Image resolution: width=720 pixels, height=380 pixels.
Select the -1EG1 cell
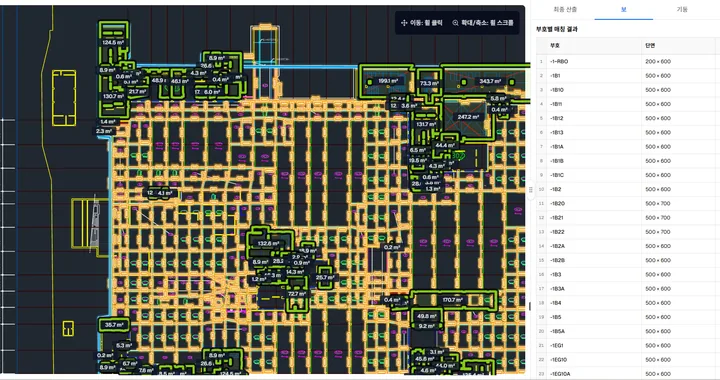(x=593, y=346)
